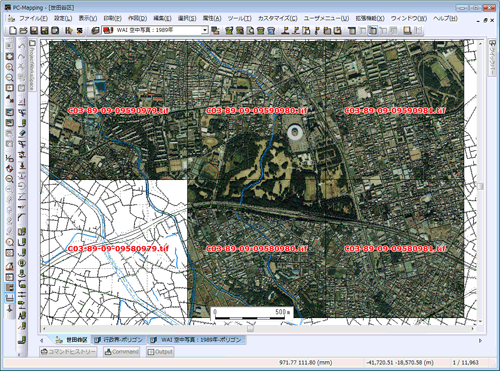
Task: Click the コマンドヒストリー button
Action: point(68,352)
